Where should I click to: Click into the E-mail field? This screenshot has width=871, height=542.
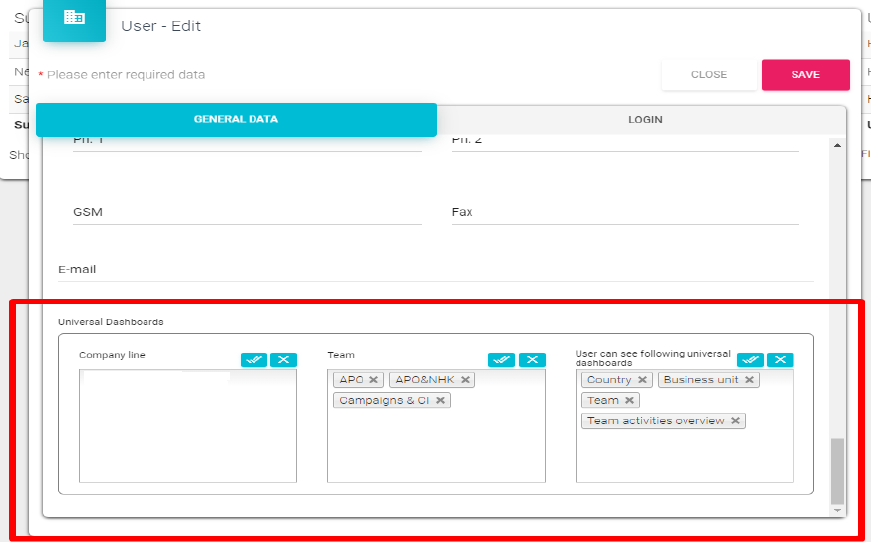point(435,270)
